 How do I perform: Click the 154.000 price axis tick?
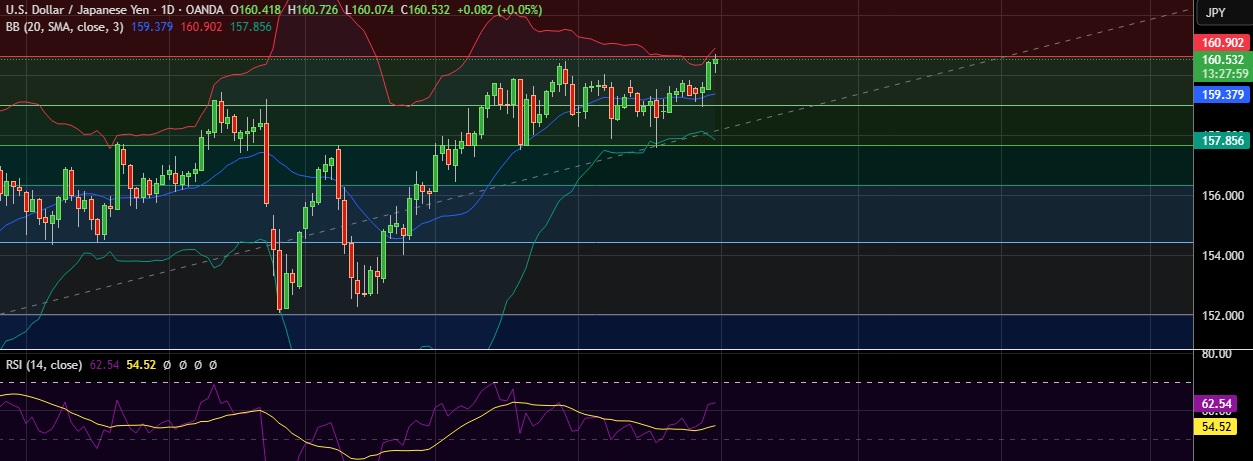point(1222,255)
